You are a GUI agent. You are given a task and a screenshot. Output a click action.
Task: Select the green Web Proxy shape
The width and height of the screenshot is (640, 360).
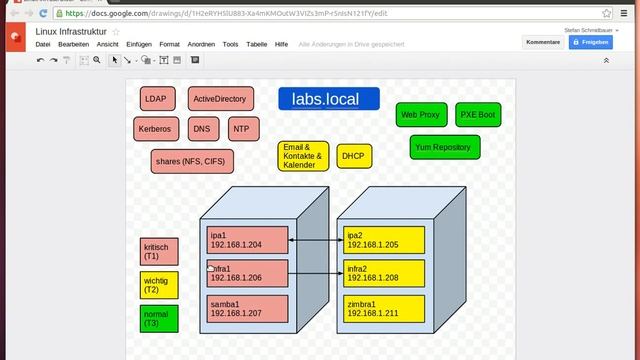click(422, 115)
